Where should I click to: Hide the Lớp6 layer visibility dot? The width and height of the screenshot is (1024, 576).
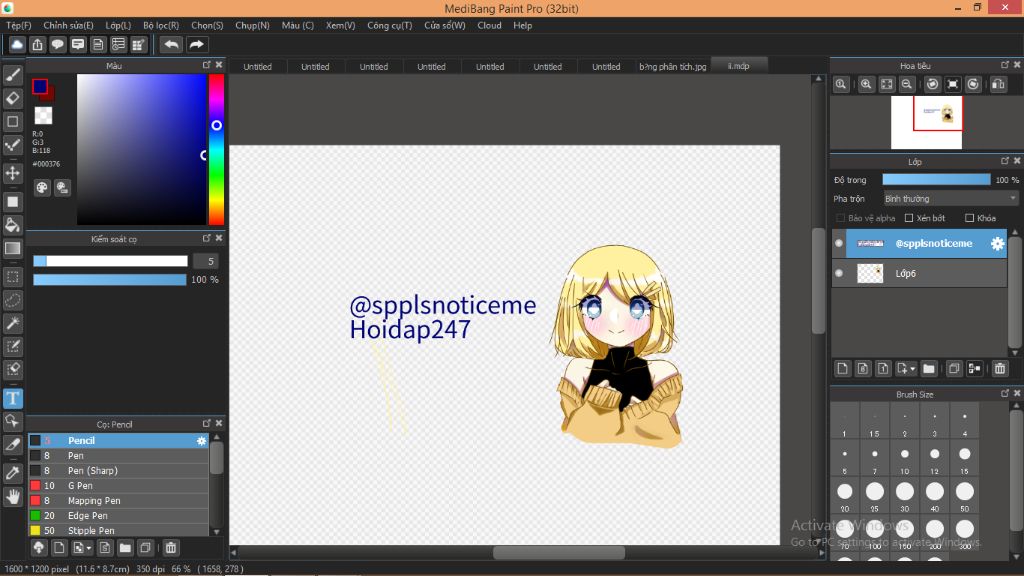point(839,274)
